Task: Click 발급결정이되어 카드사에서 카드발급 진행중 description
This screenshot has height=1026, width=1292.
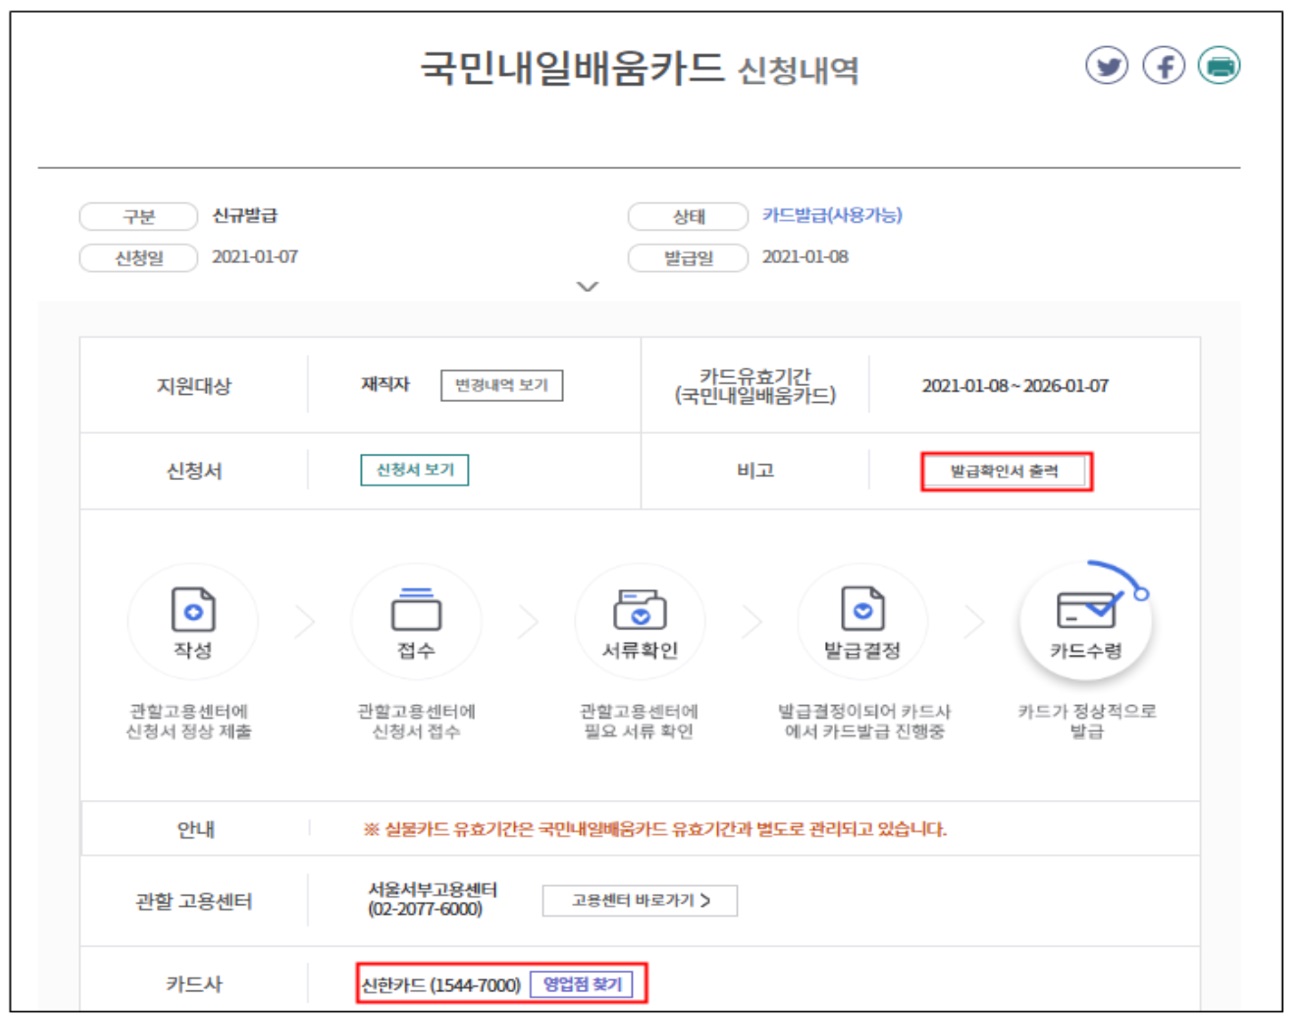Action: click(864, 721)
